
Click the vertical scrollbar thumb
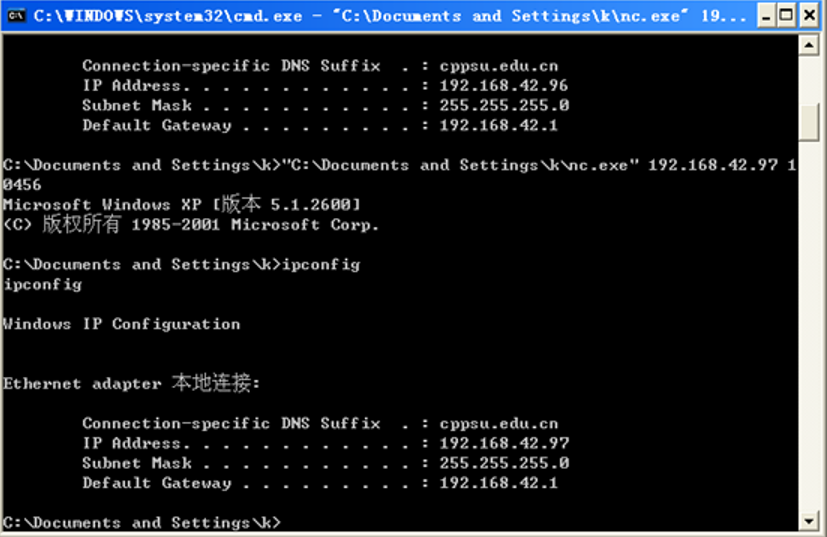pyautogui.click(x=810, y=122)
